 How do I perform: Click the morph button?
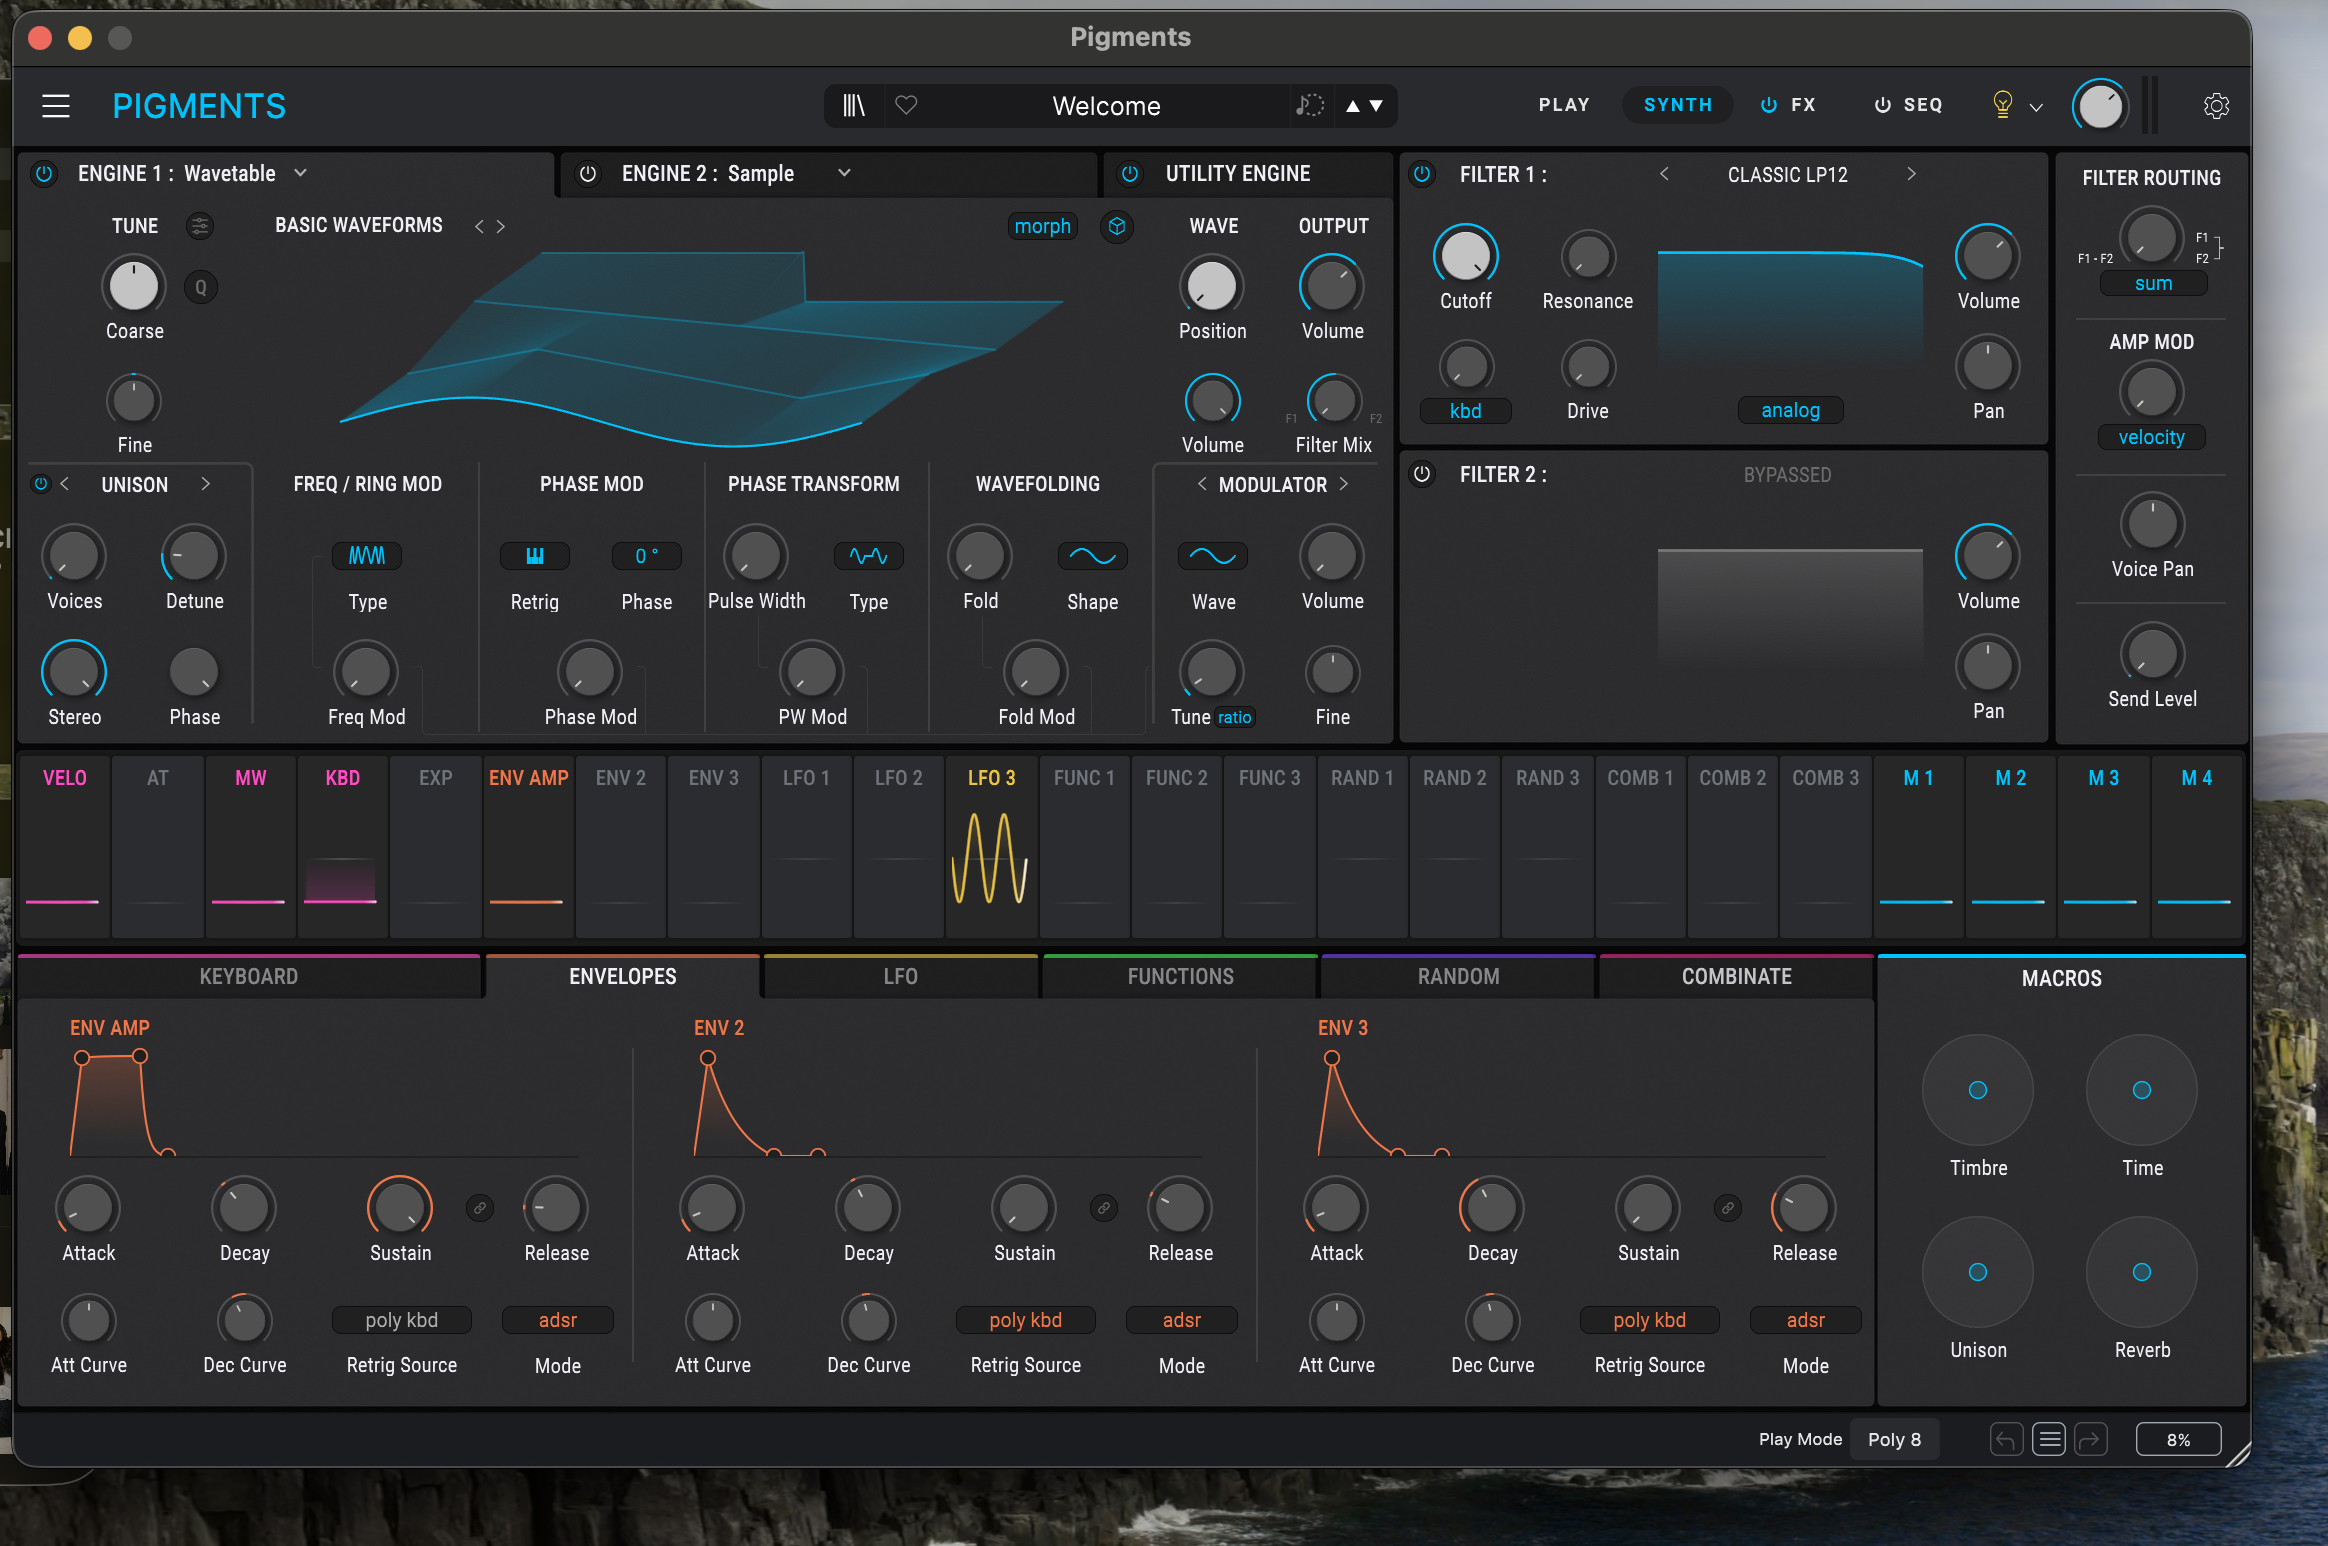pos(1042,226)
